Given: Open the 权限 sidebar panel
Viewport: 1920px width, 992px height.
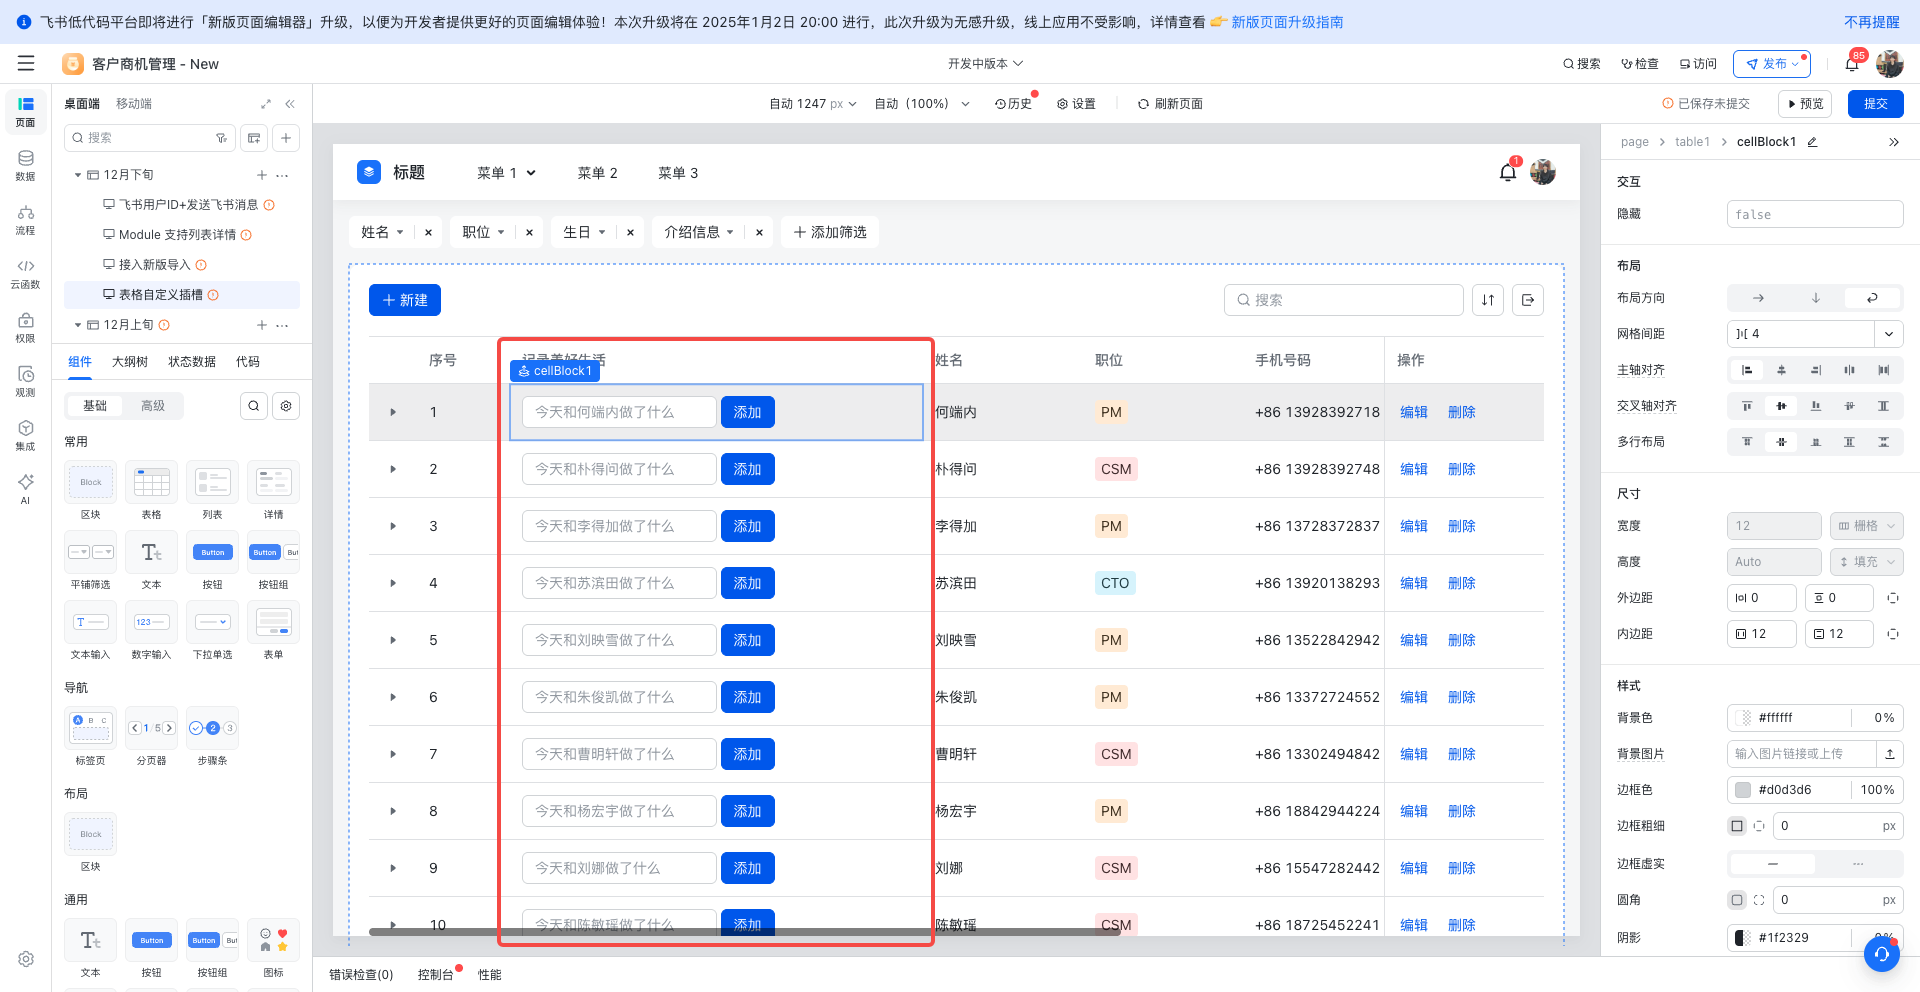Looking at the screenshot, I should pos(26,327).
